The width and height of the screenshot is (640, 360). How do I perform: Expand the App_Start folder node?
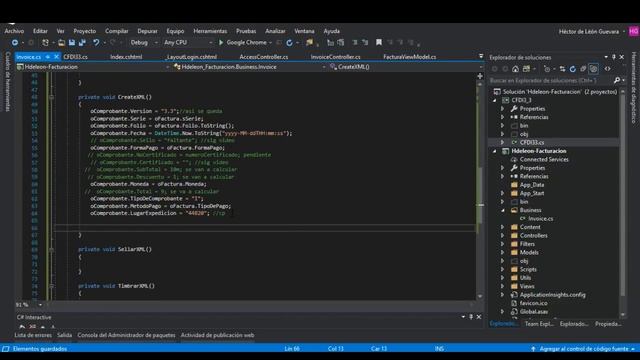coord(503,193)
